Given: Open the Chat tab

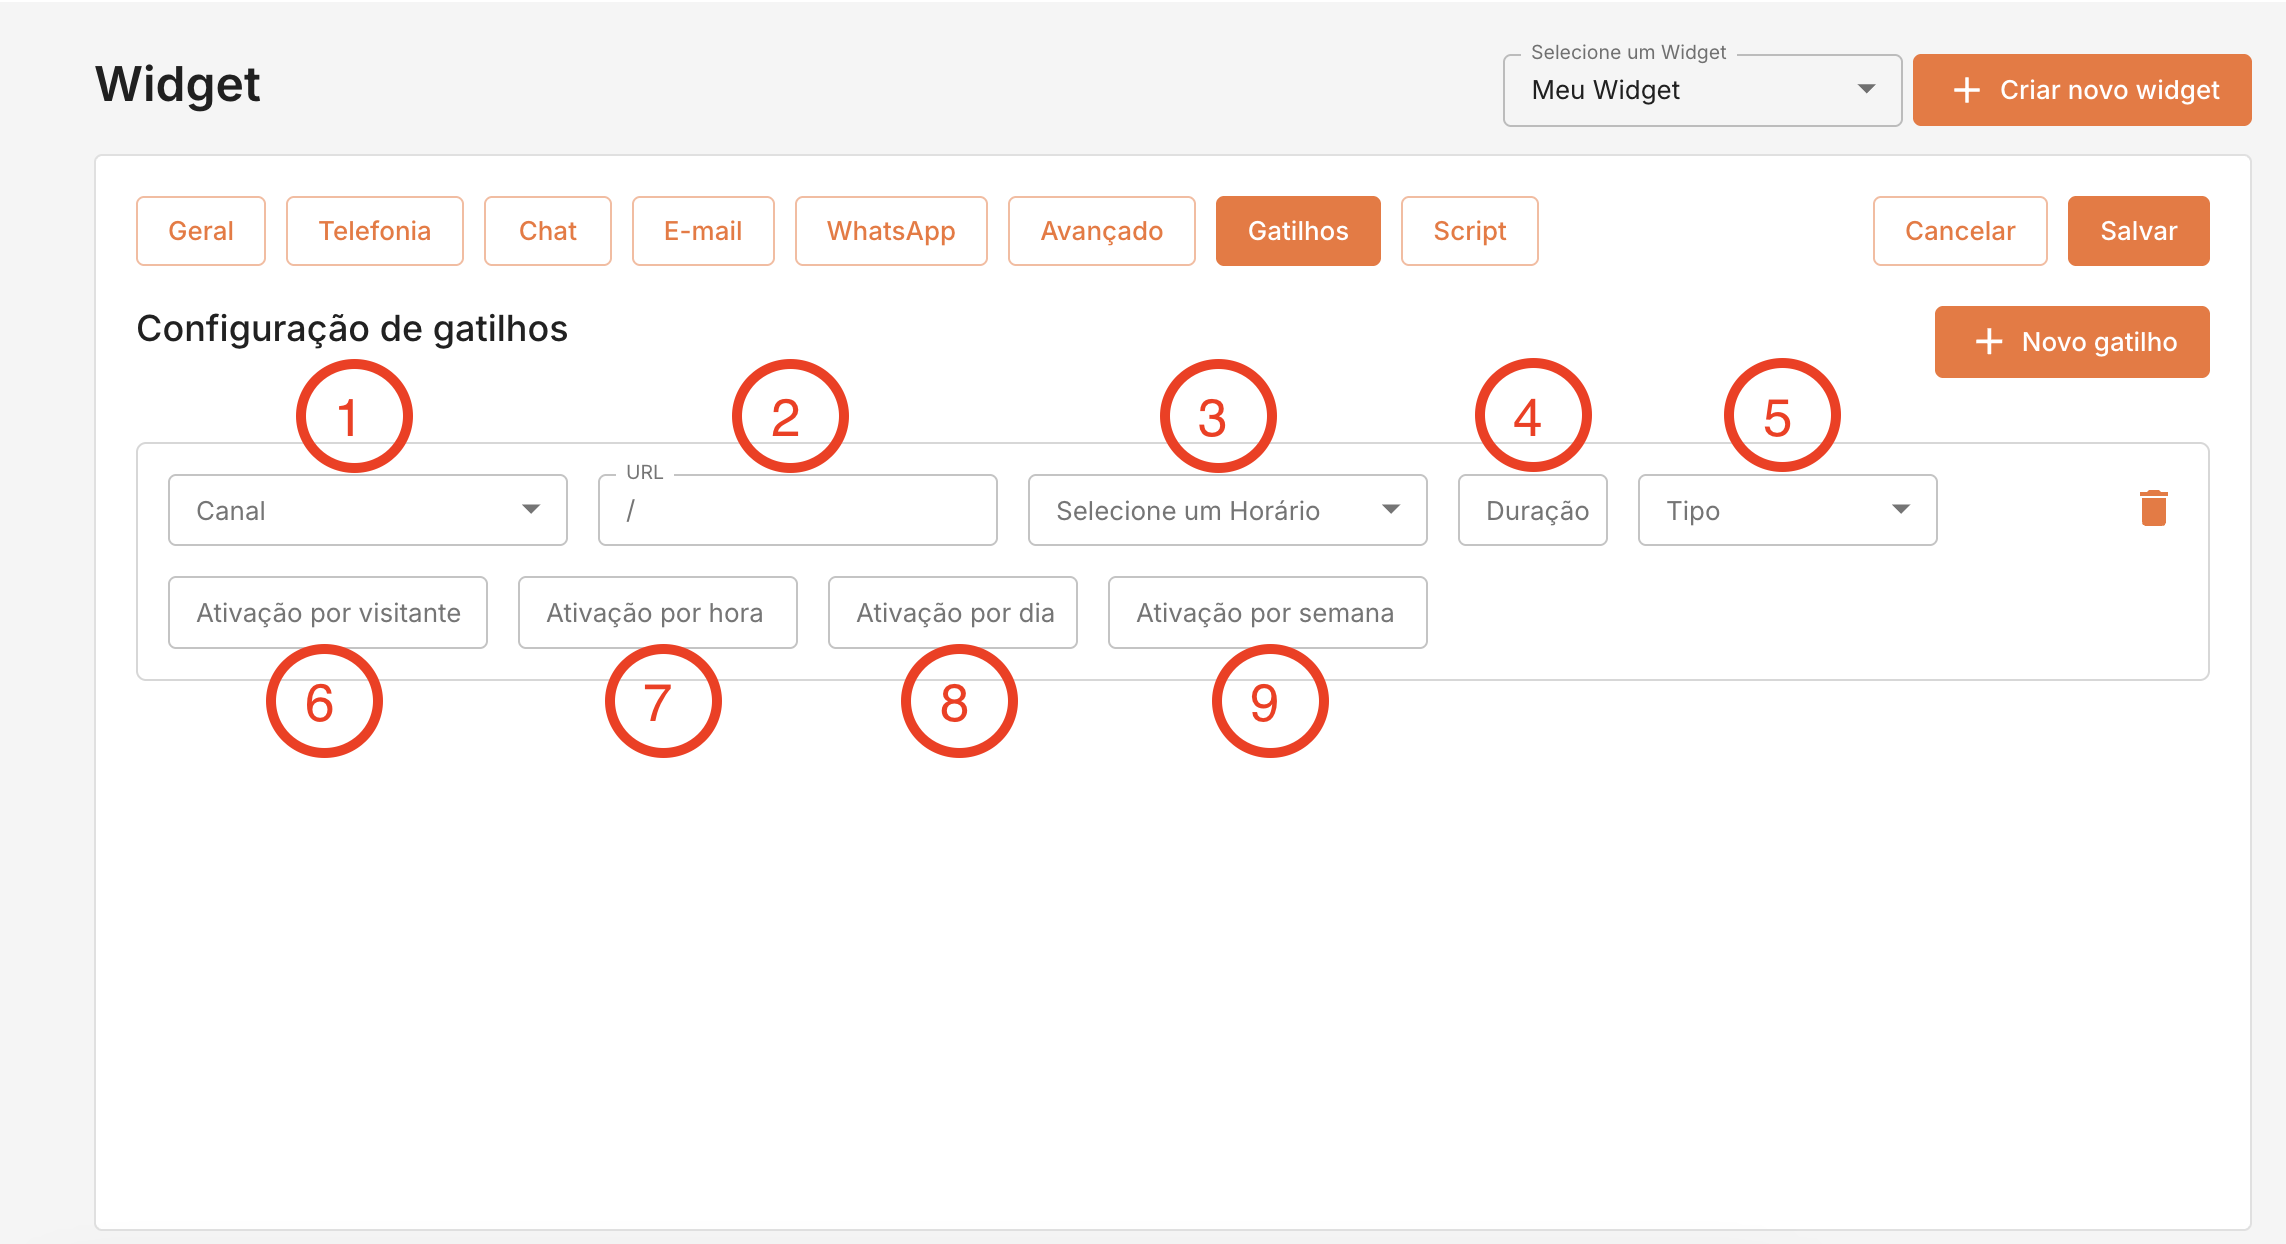Looking at the screenshot, I should click(547, 231).
